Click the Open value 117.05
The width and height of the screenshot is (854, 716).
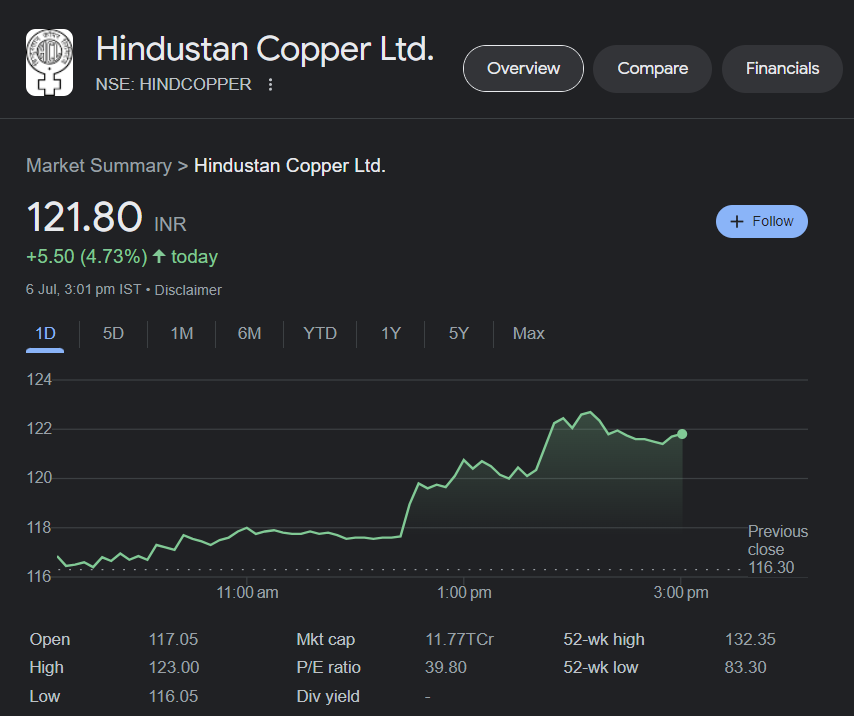[173, 639]
